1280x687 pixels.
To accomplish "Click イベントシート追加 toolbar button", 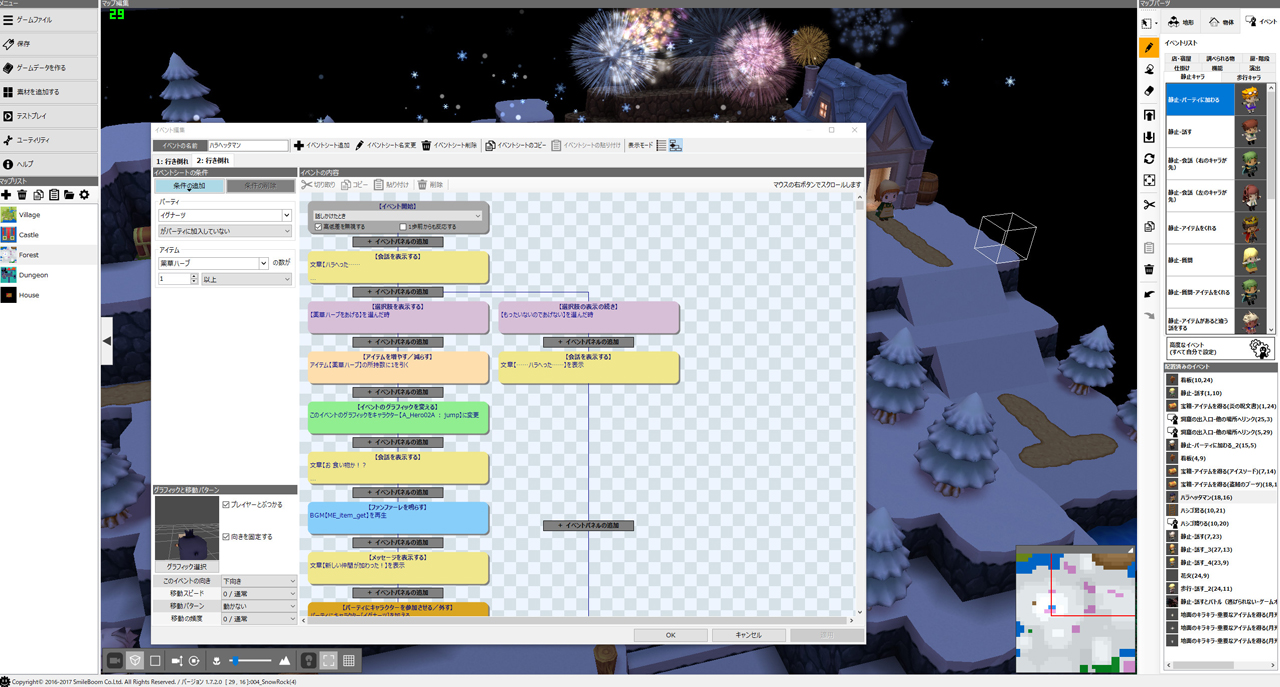I will coord(322,146).
